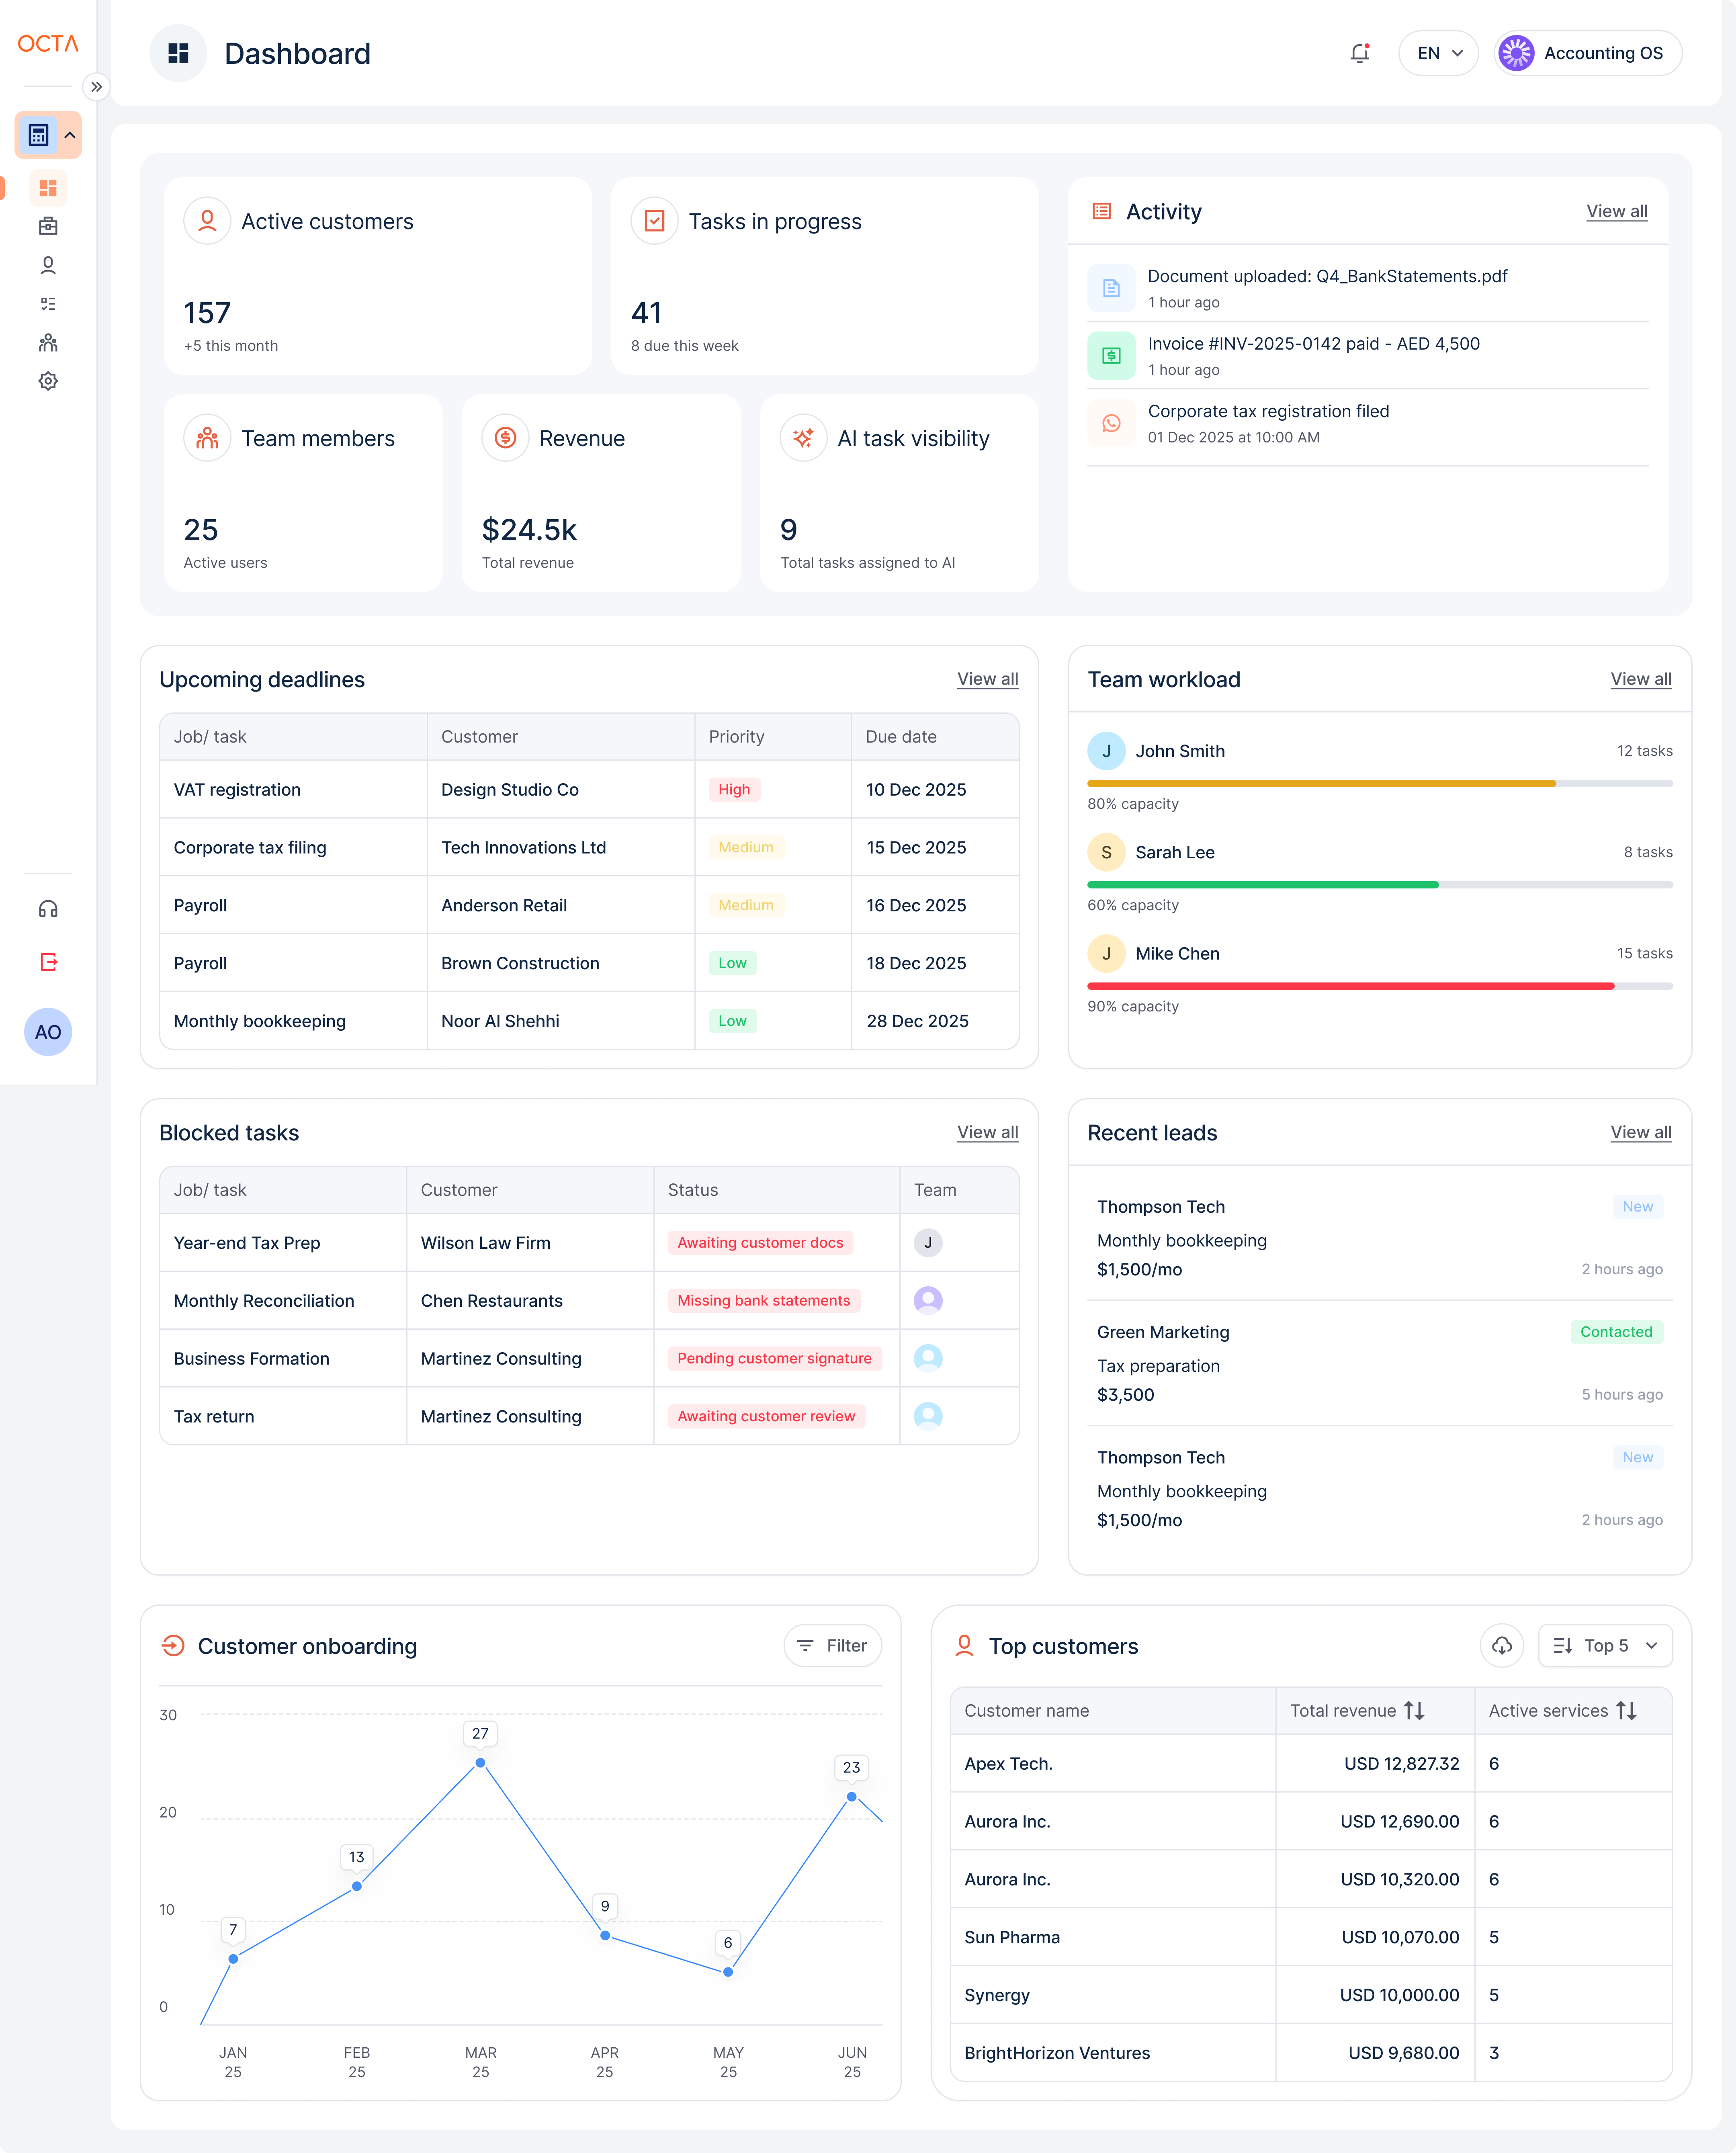Open notifications via the bell icon

click(1360, 53)
